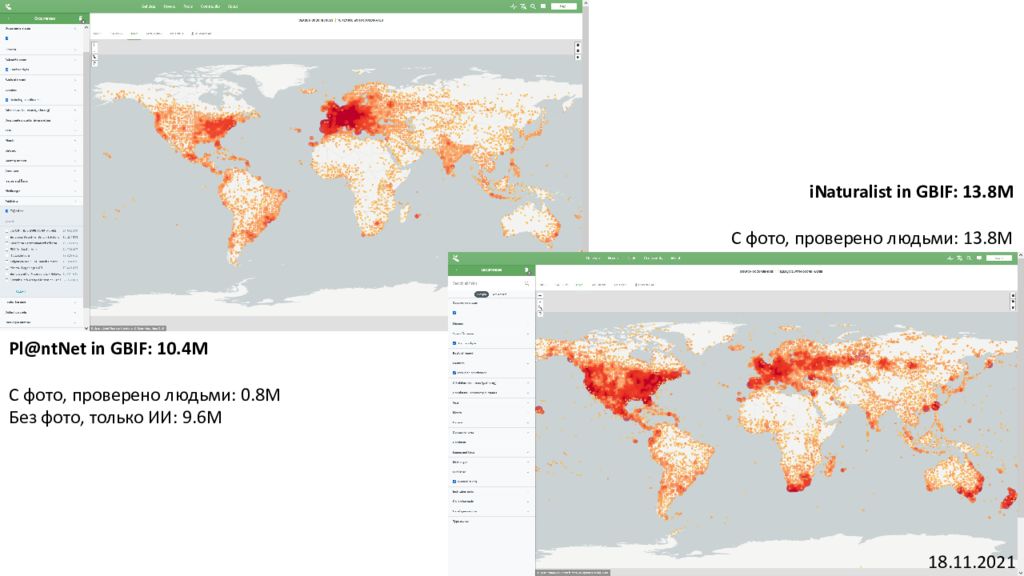Toggle checkbox under Location in Pl@ntNet window
The width and height of the screenshot is (1024, 576).
click(x=7, y=100)
